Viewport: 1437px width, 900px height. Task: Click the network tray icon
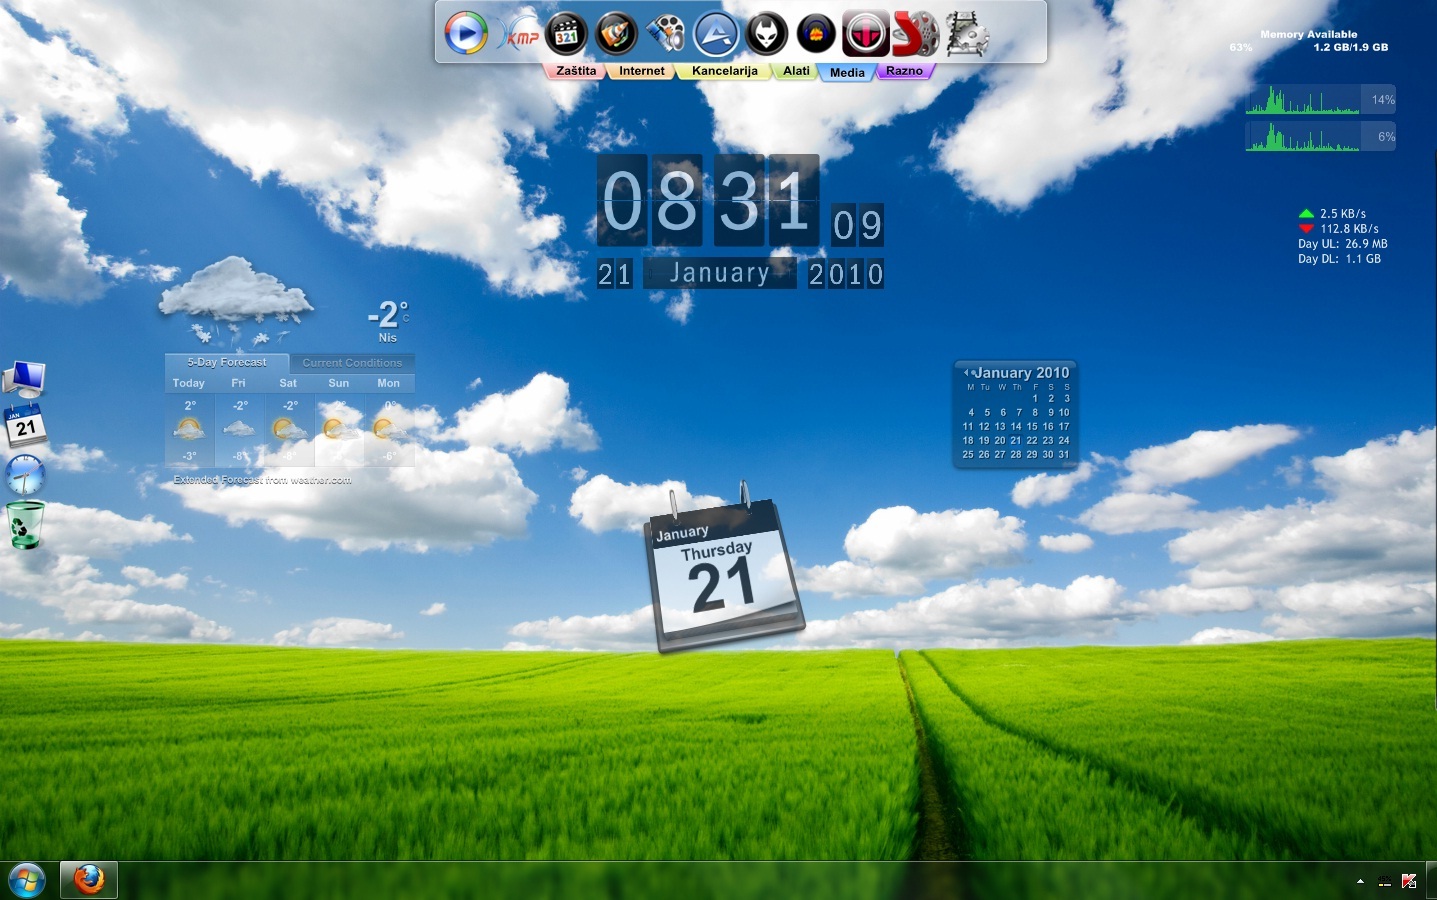click(1385, 881)
